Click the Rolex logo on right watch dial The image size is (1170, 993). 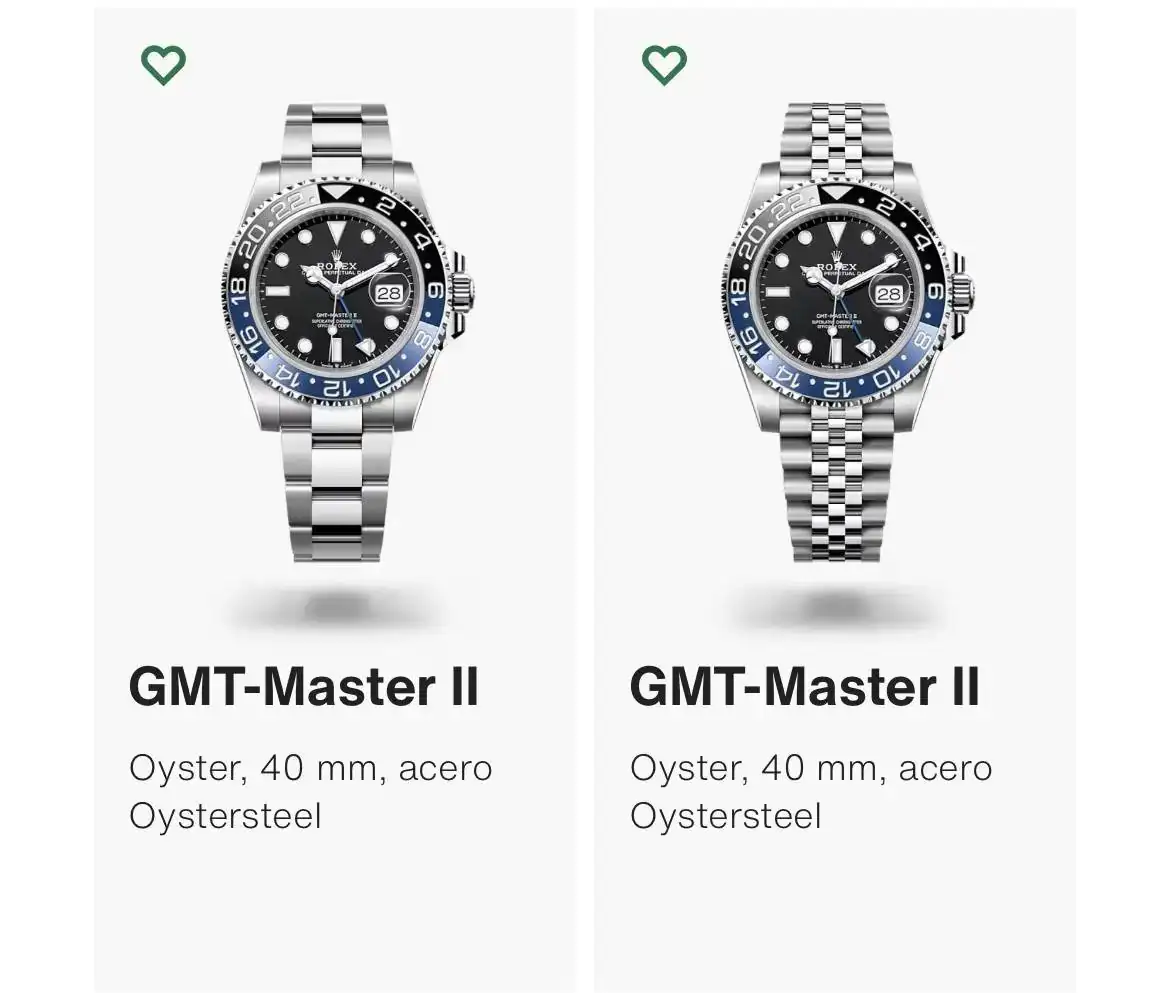click(x=836, y=266)
